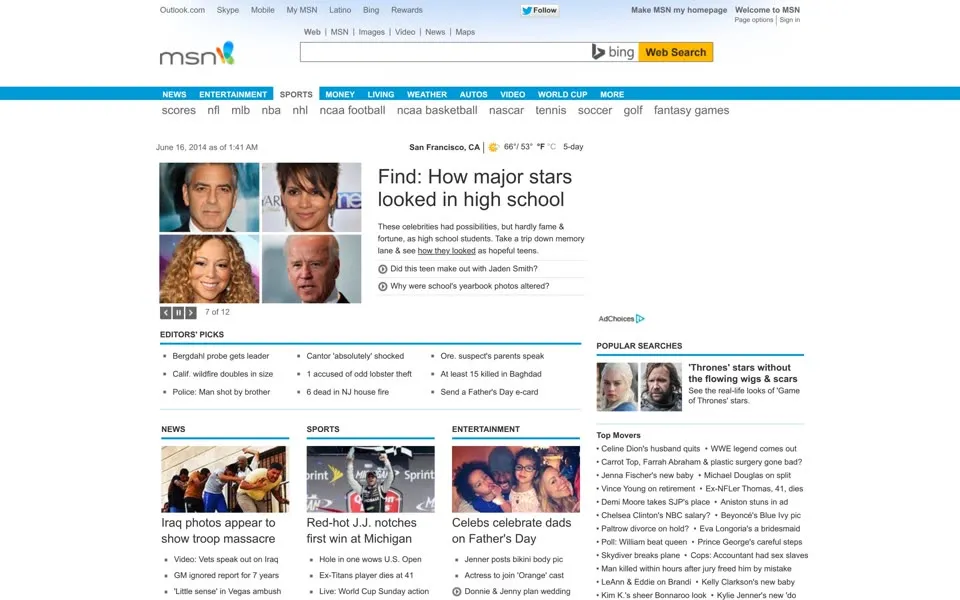Select Images search scope
The width and height of the screenshot is (960, 600).
[x=372, y=32]
